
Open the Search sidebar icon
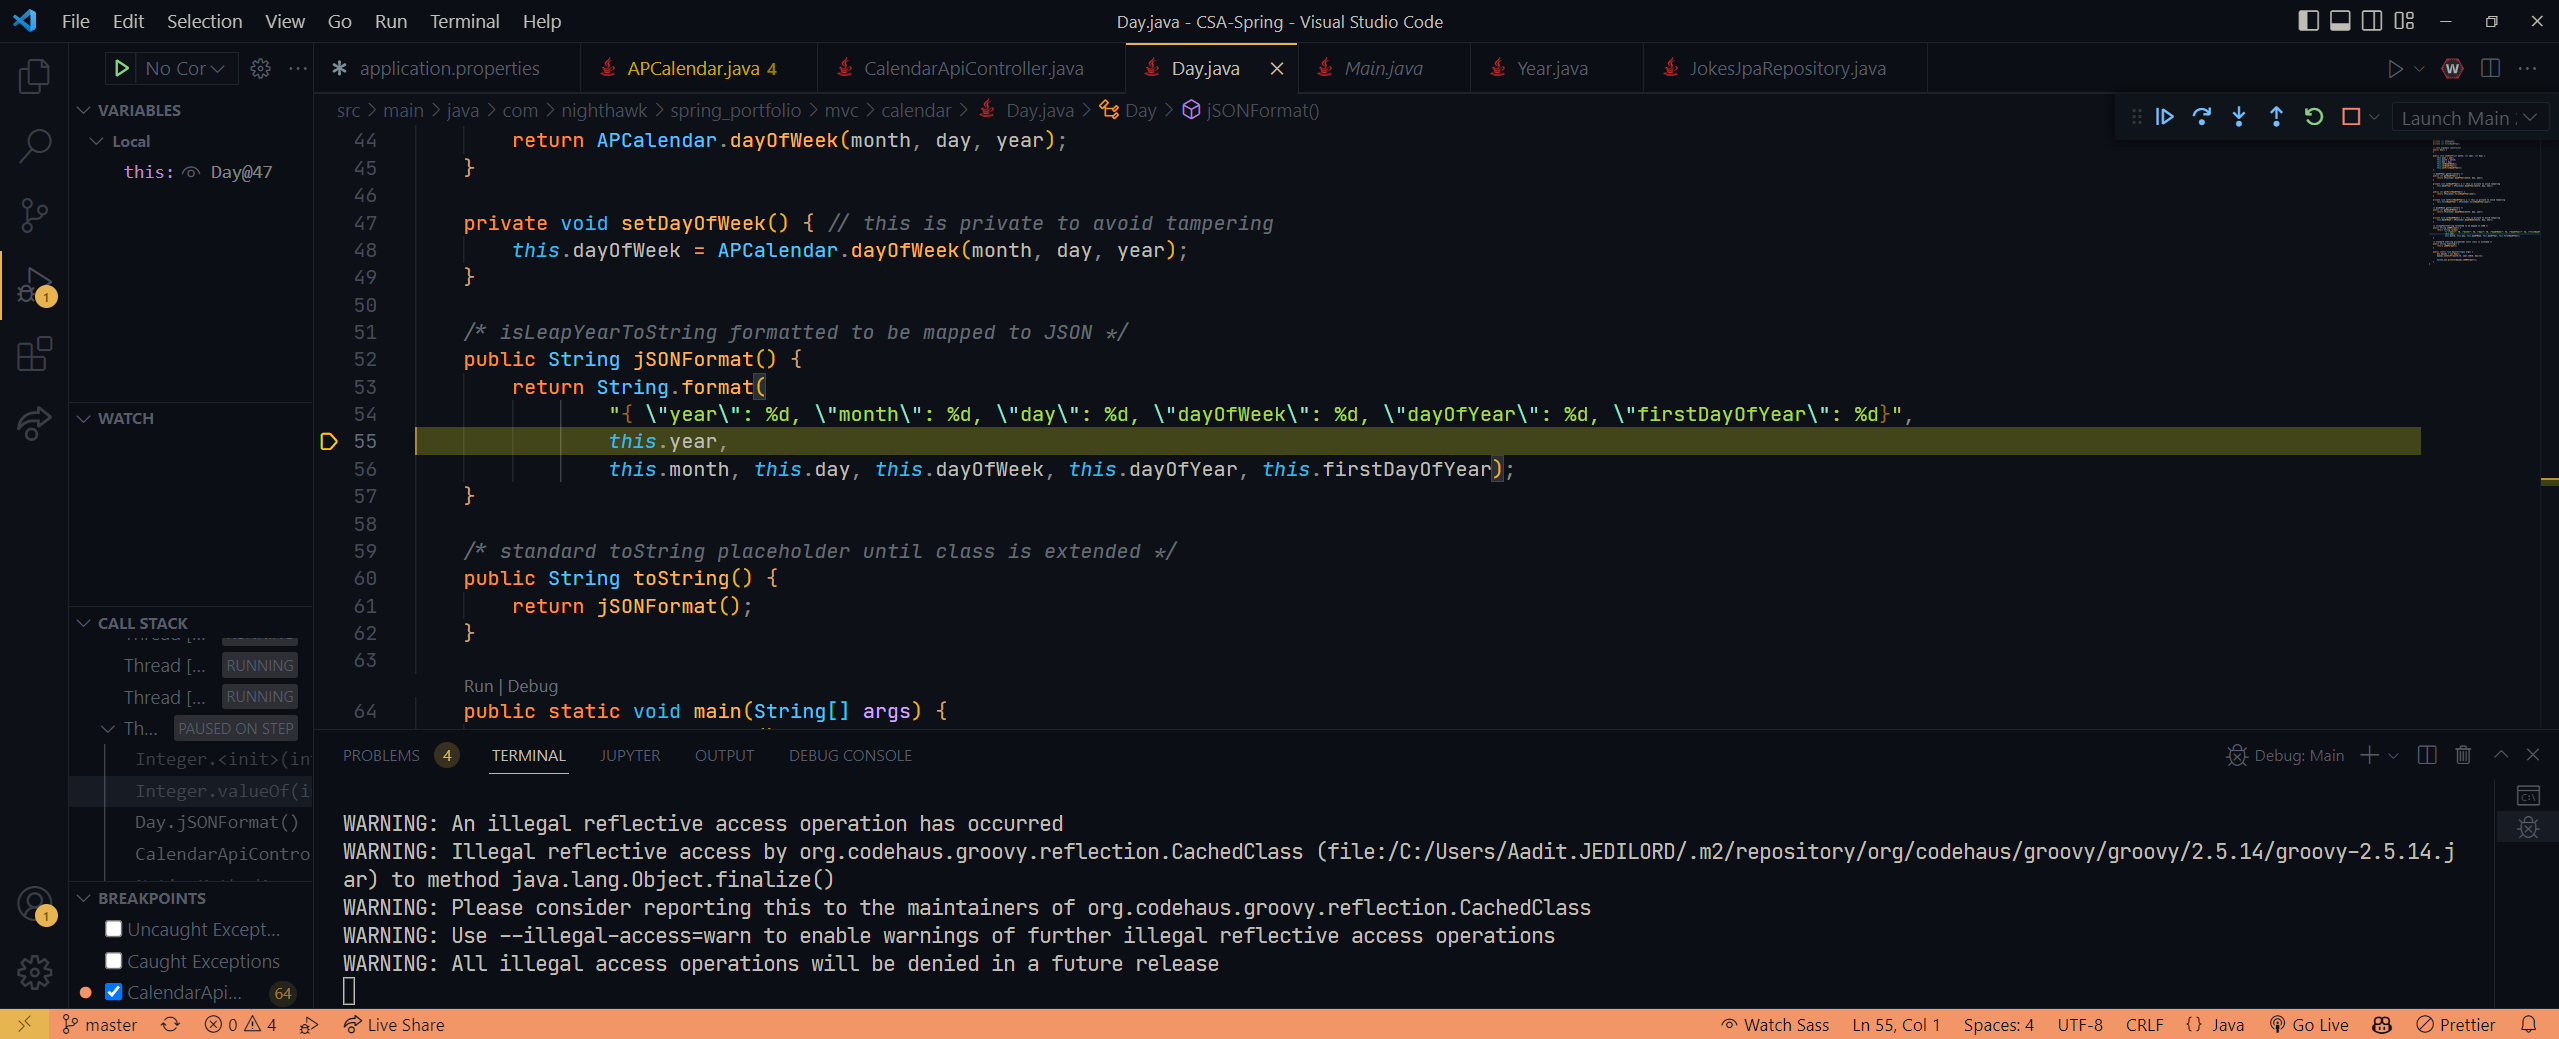pos(34,145)
